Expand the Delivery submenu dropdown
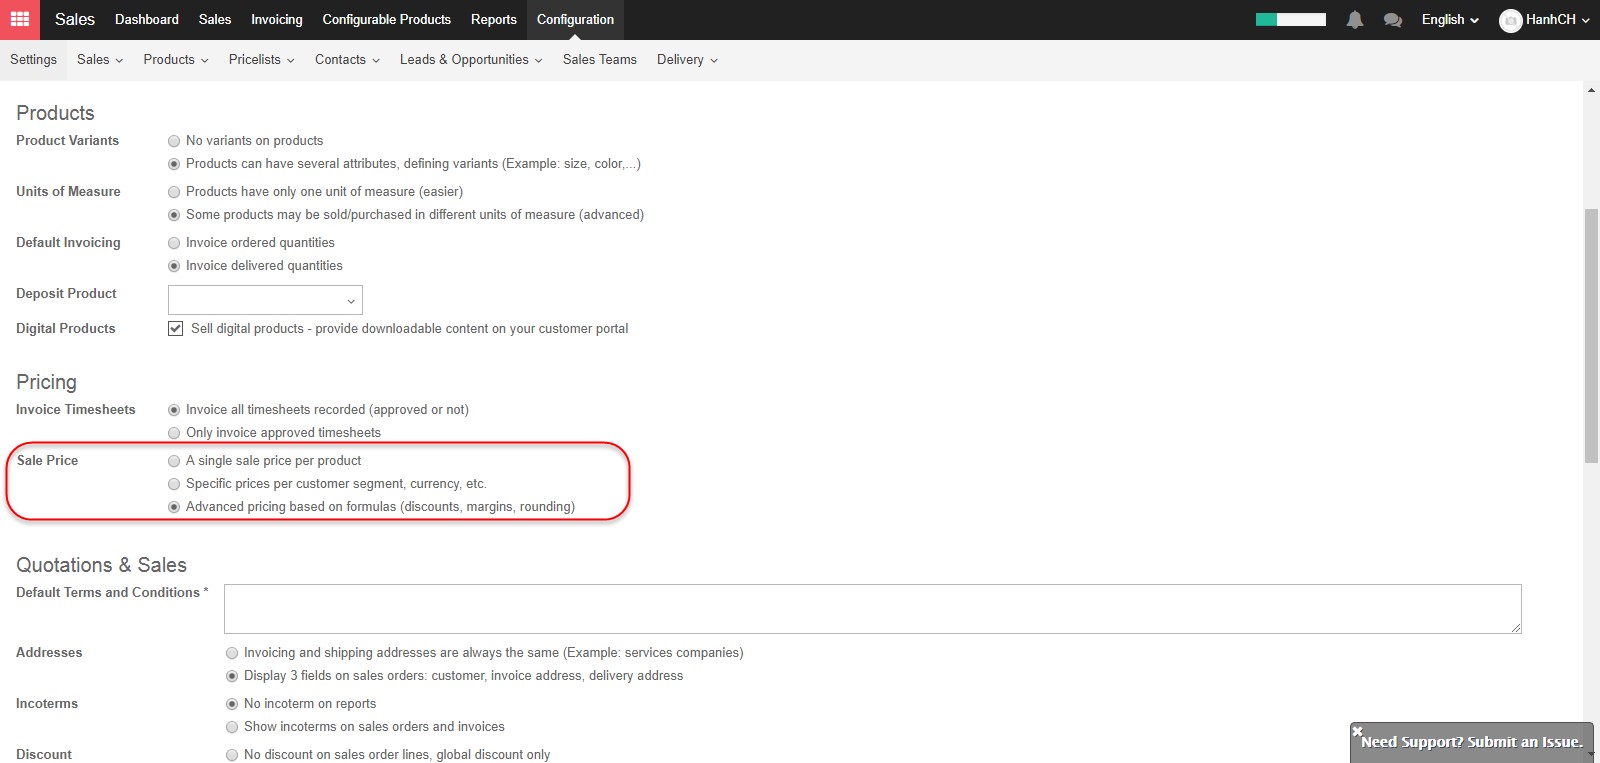 pyautogui.click(x=687, y=60)
